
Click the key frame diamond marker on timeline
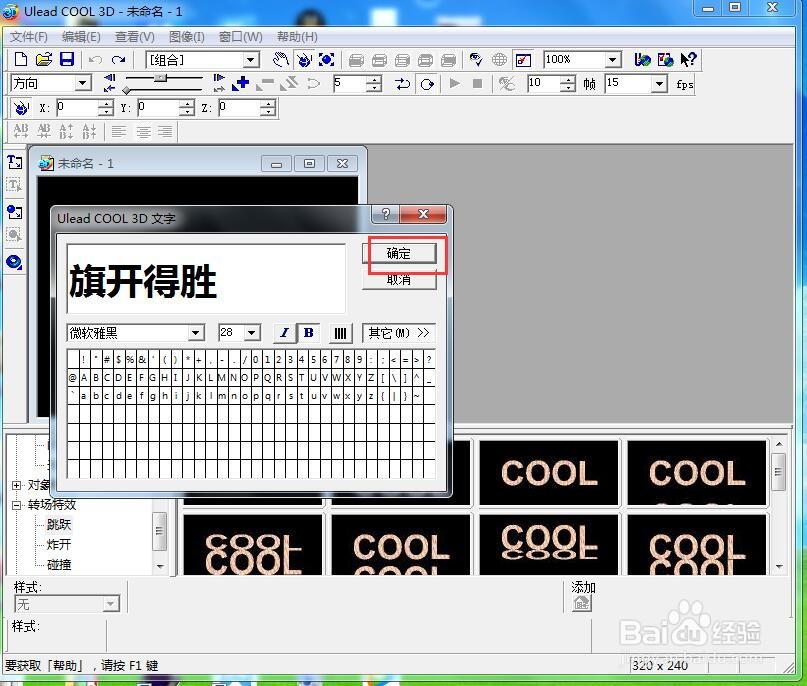pyautogui.click(x=126, y=91)
